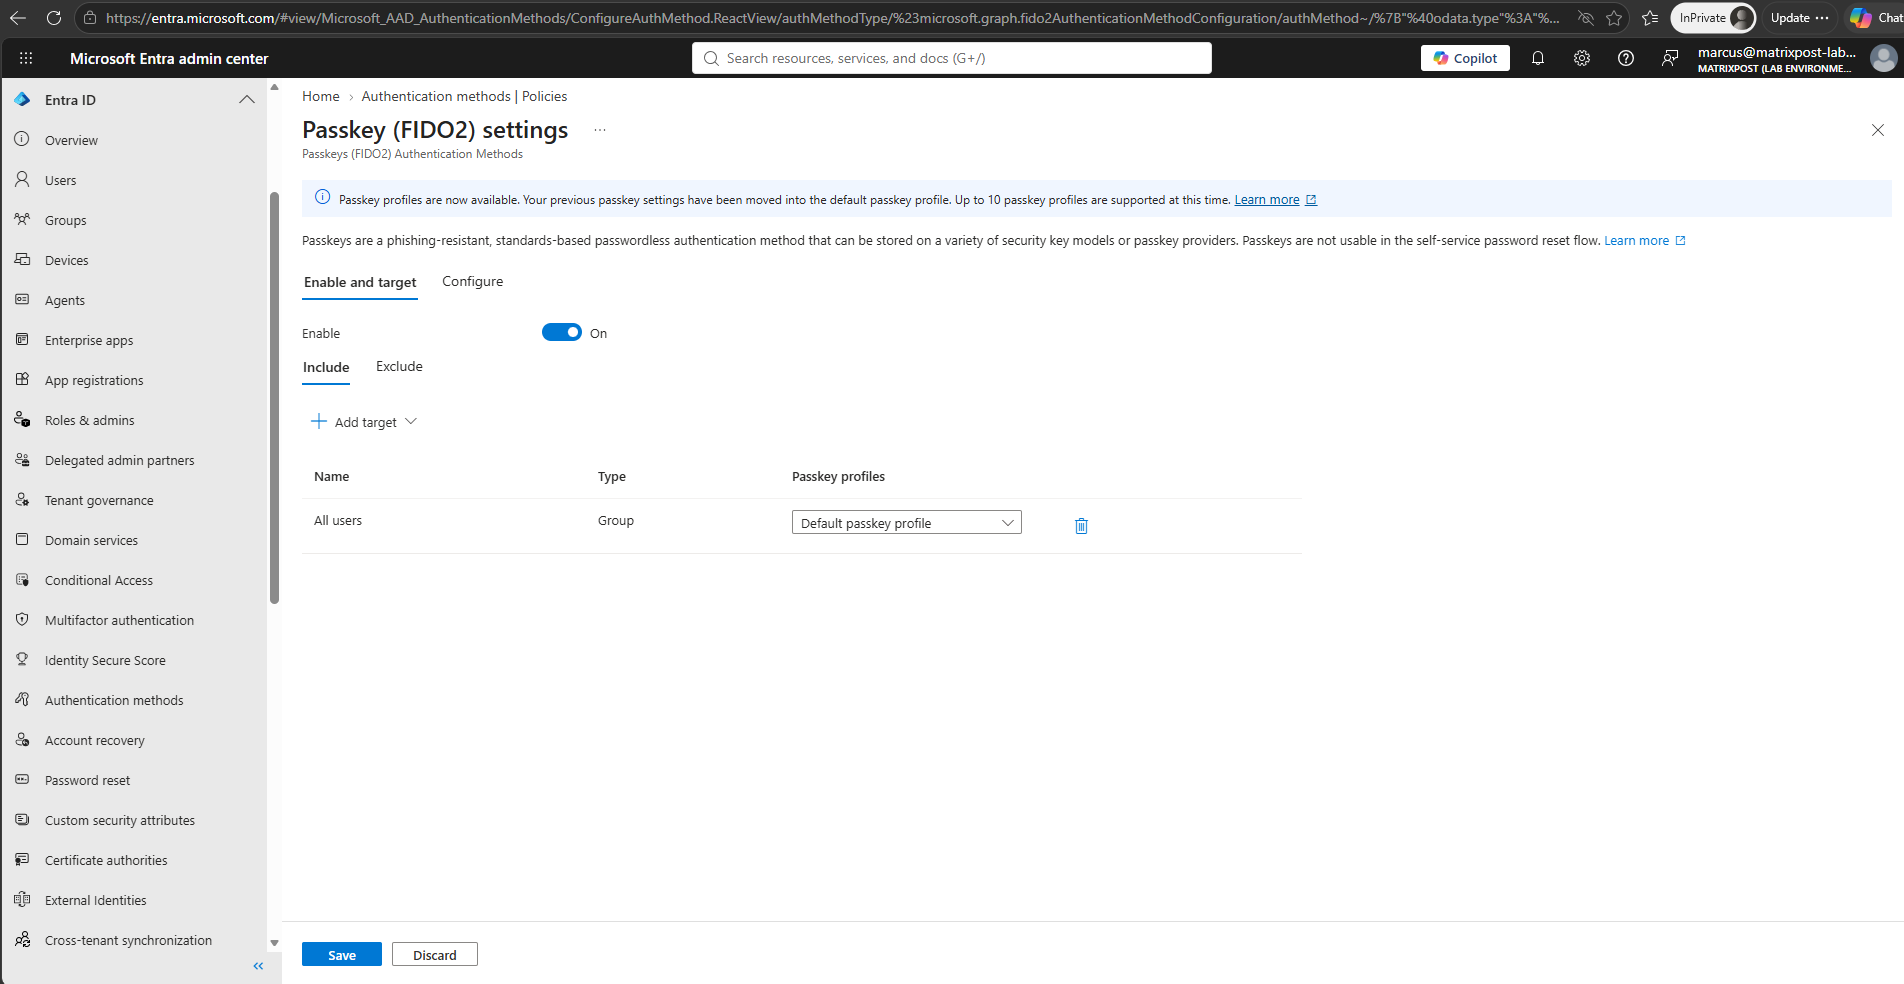
Task: Turn off the passkey Enable toggle
Action: coord(562,332)
